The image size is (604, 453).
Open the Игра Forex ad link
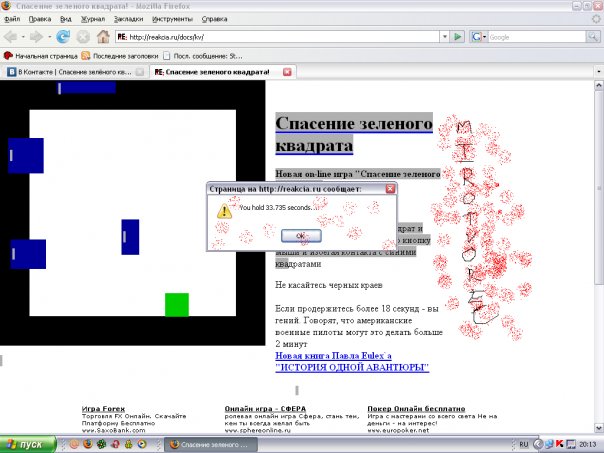[104, 409]
